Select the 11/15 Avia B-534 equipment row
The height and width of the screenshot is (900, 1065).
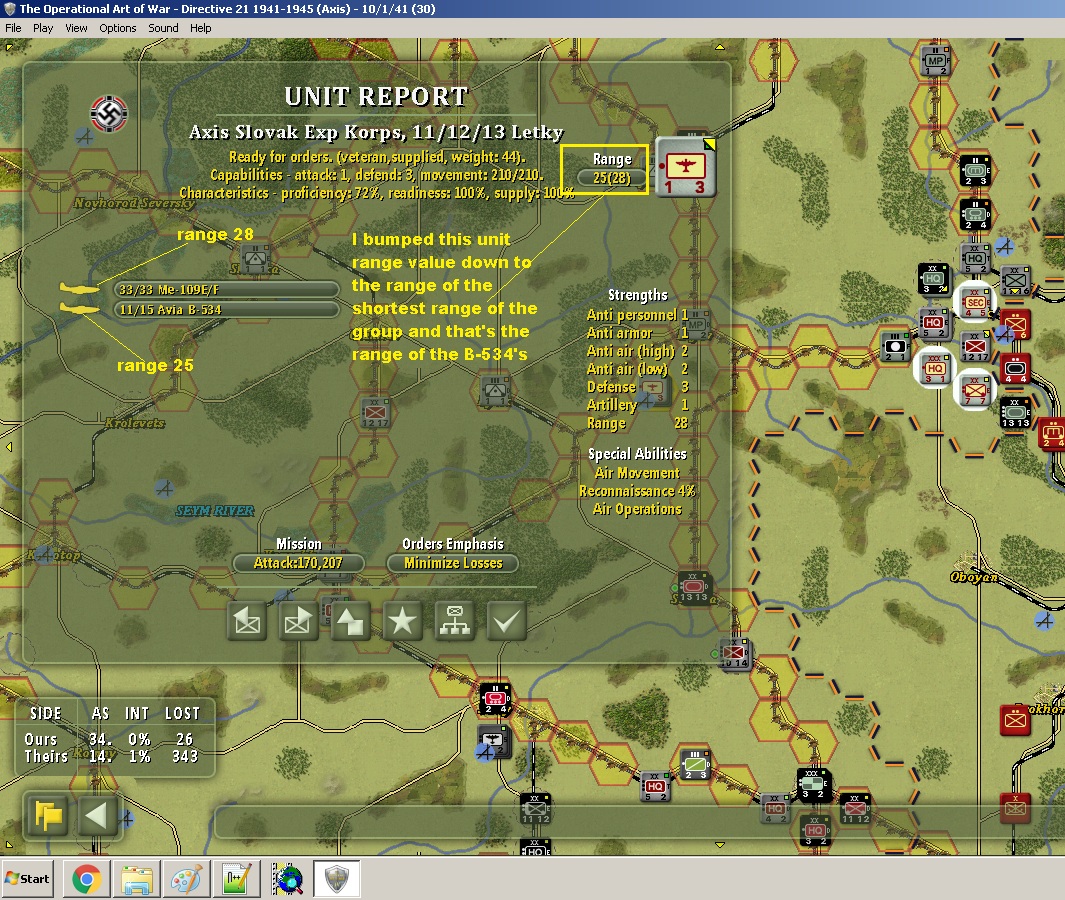226,310
